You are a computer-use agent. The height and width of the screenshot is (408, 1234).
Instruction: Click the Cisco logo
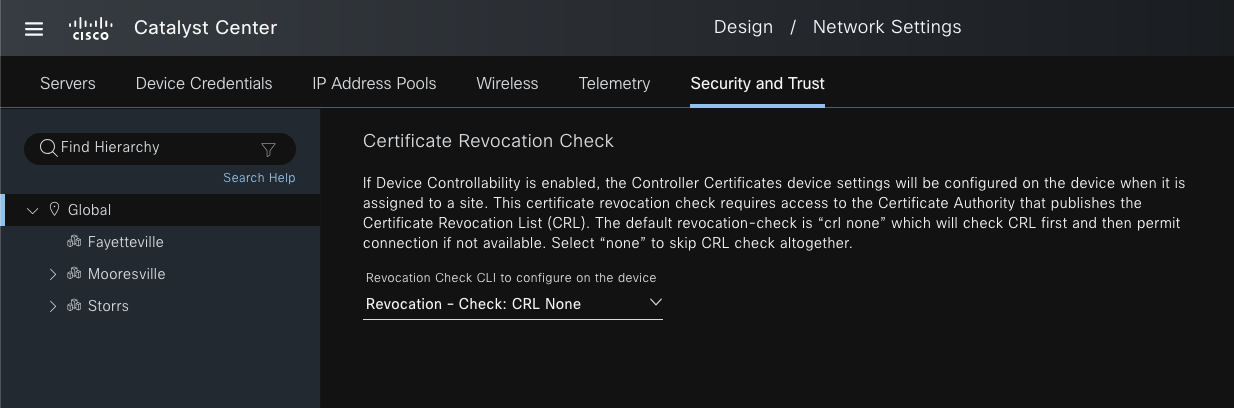(91, 28)
